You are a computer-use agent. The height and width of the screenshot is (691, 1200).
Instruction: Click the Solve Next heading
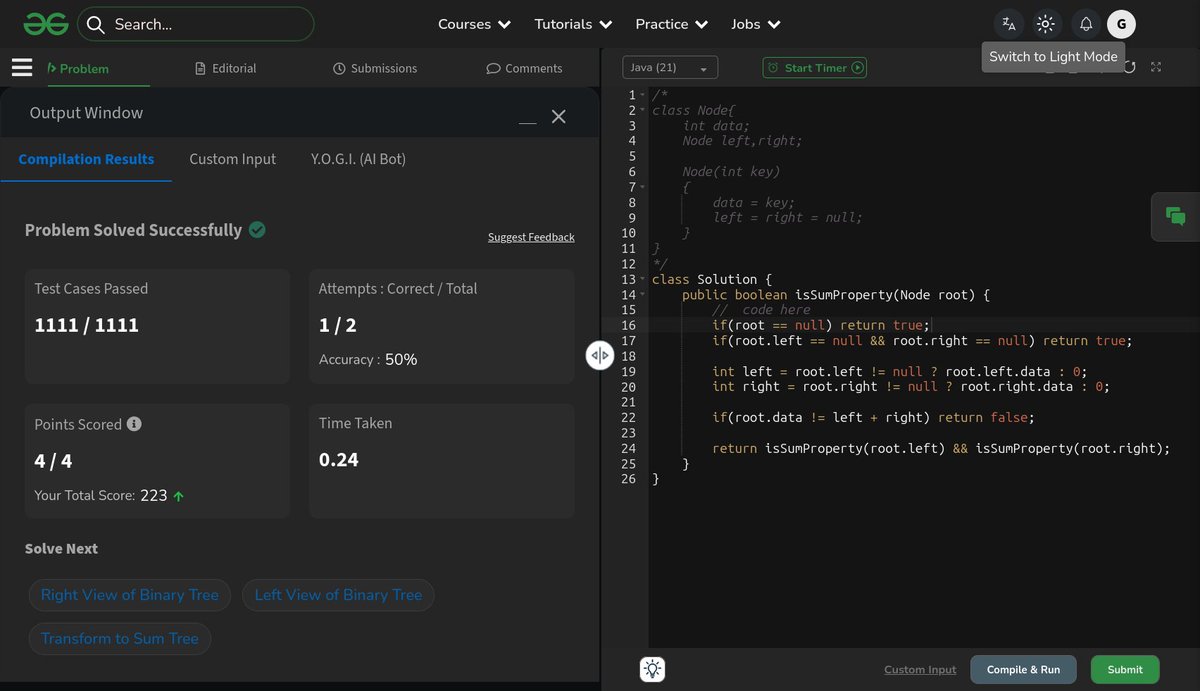pyautogui.click(x=61, y=549)
